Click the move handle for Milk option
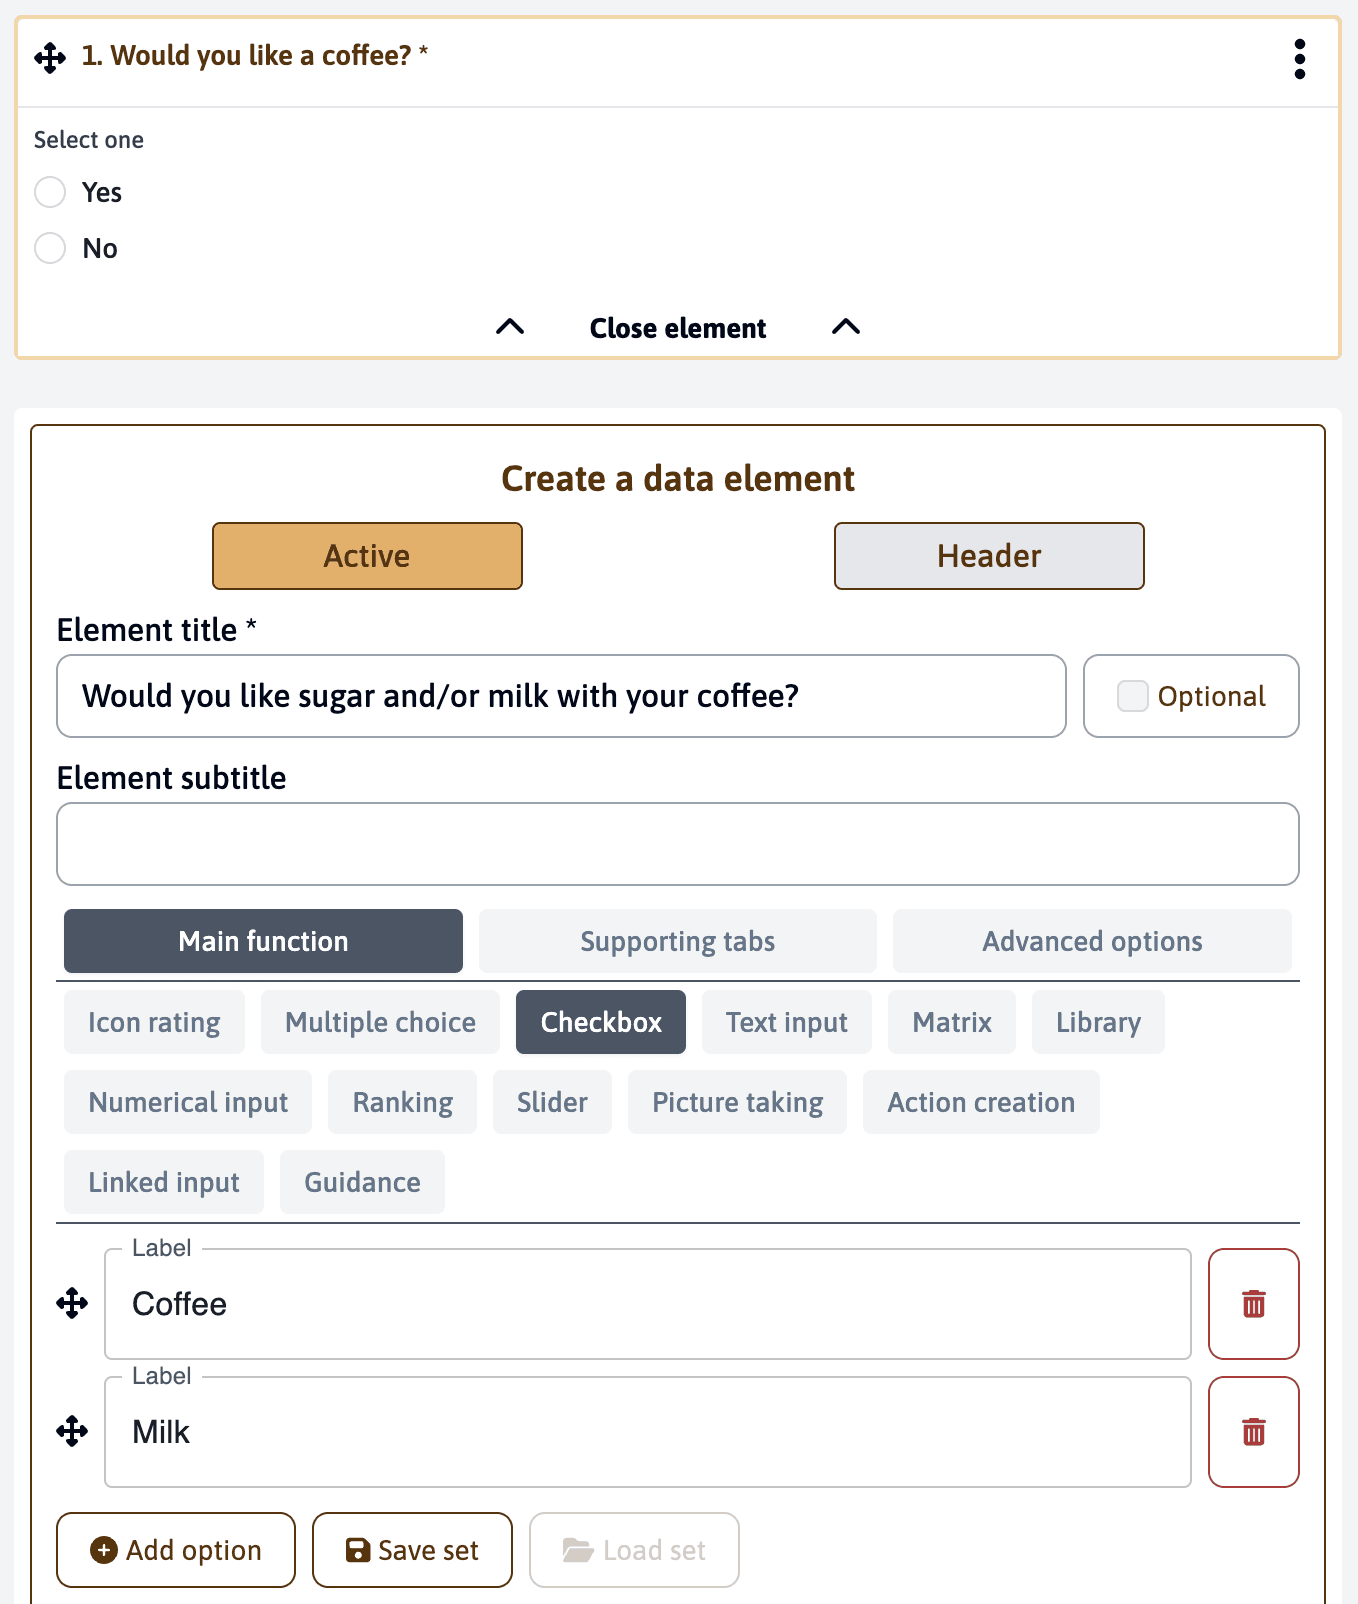The image size is (1358, 1604). [72, 1432]
